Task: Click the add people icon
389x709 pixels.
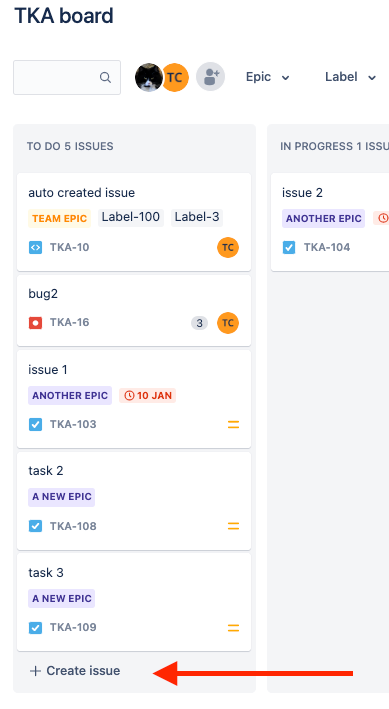Action: pos(210,77)
